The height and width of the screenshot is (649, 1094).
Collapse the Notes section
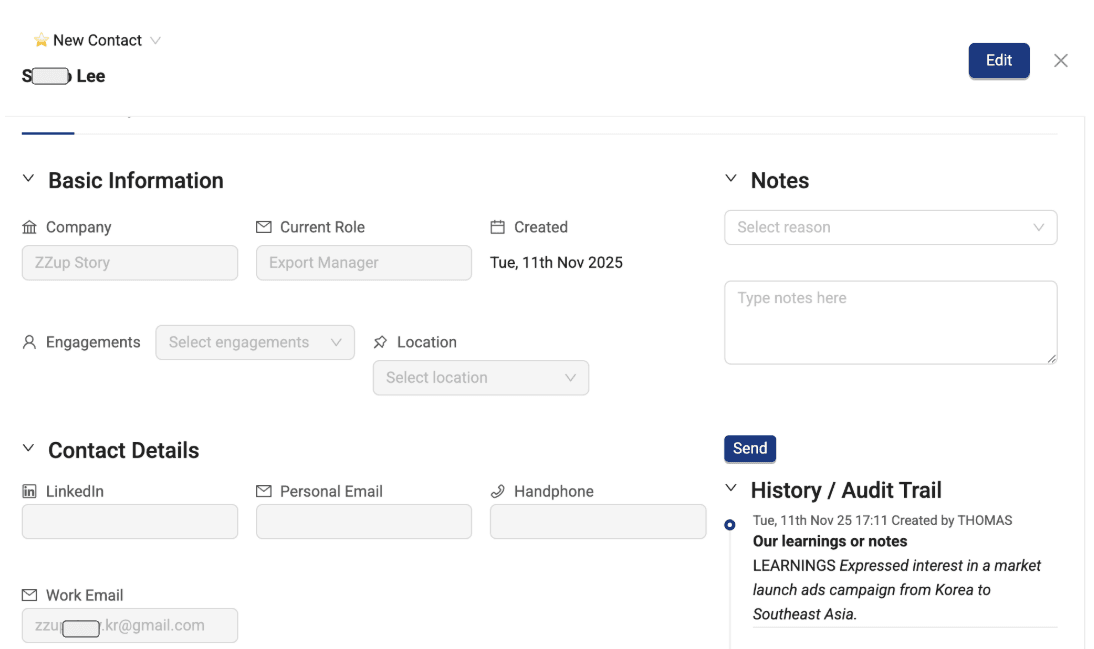(x=730, y=180)
